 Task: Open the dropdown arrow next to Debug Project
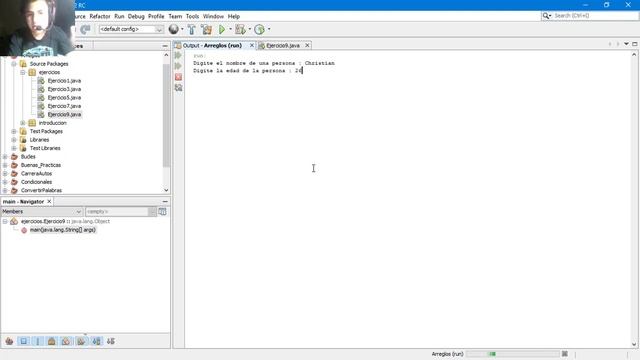click(249, 29)
